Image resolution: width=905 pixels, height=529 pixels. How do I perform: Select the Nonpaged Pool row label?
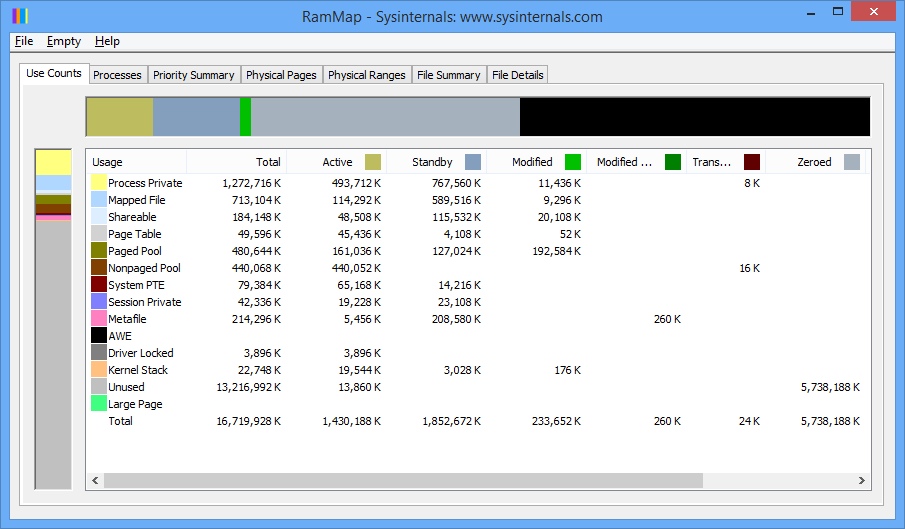(x=144, y=268)
